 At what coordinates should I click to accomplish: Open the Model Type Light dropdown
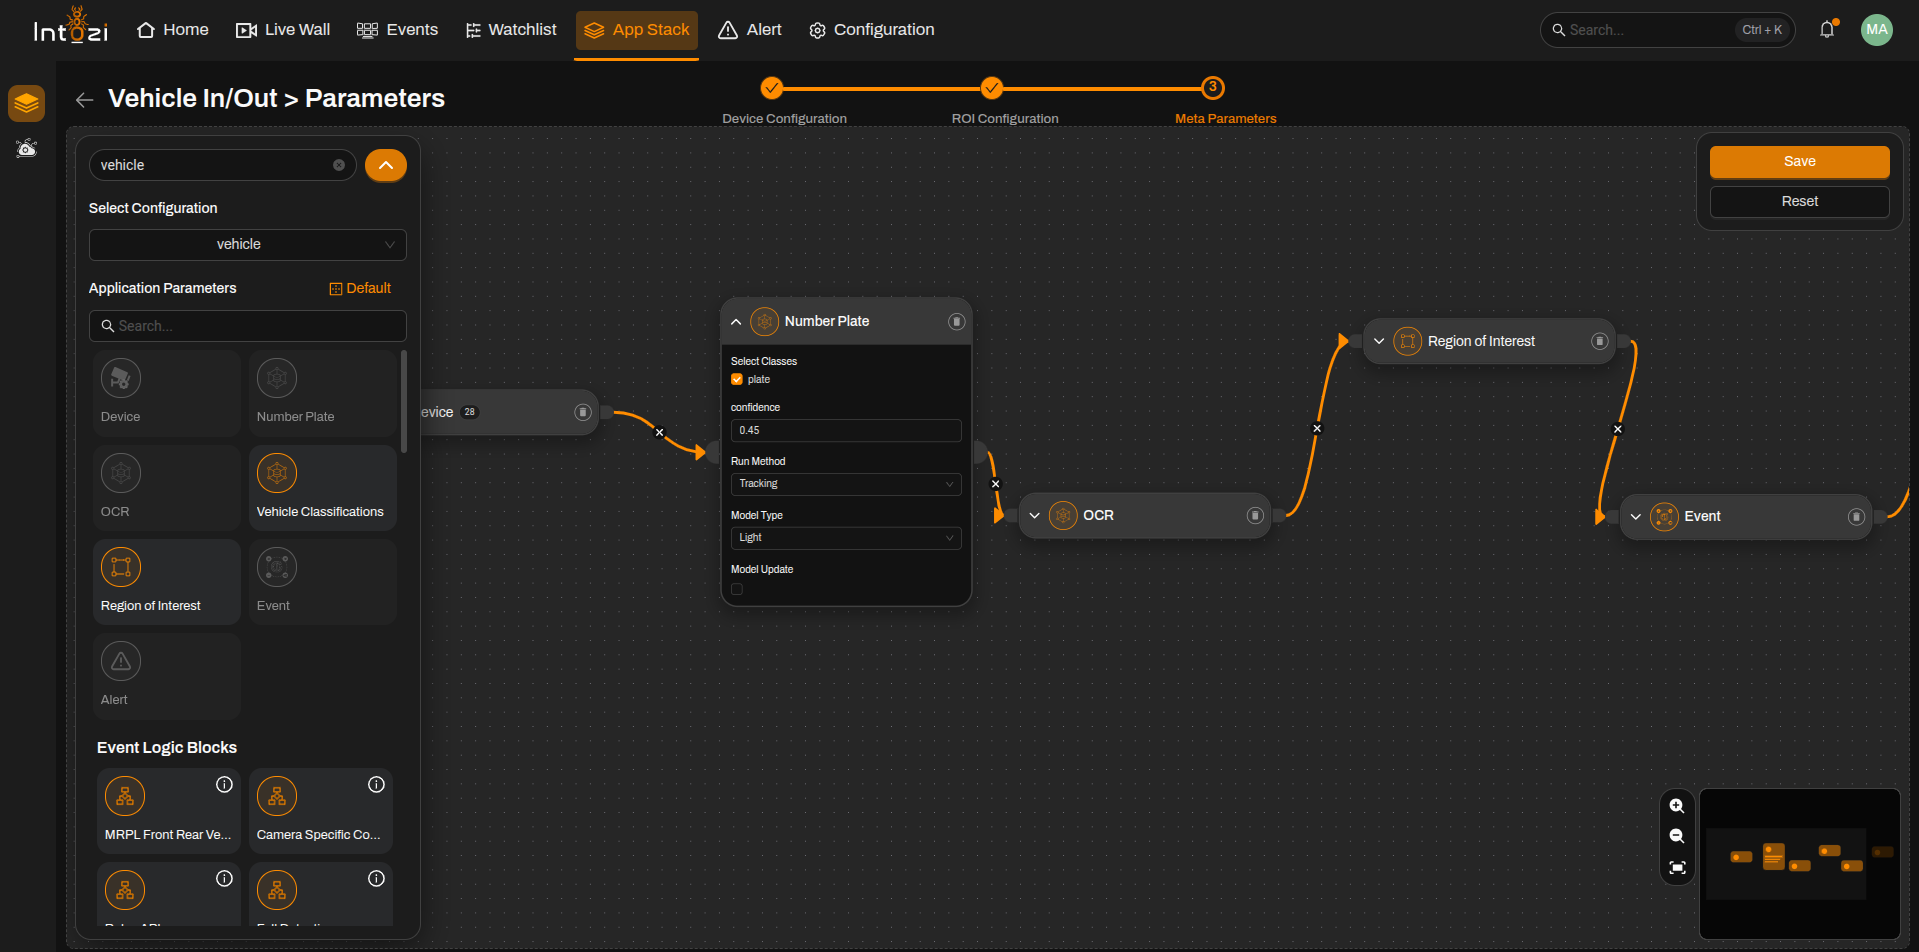(846, 538)
